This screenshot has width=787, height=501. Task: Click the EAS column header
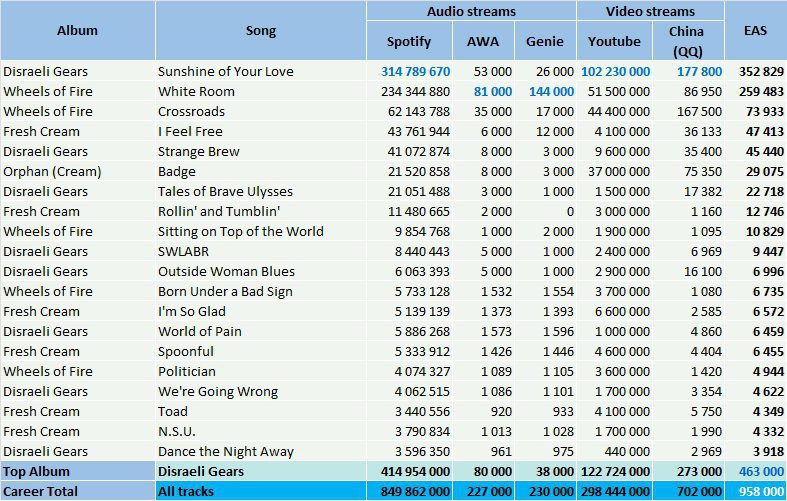coord(755,31)
